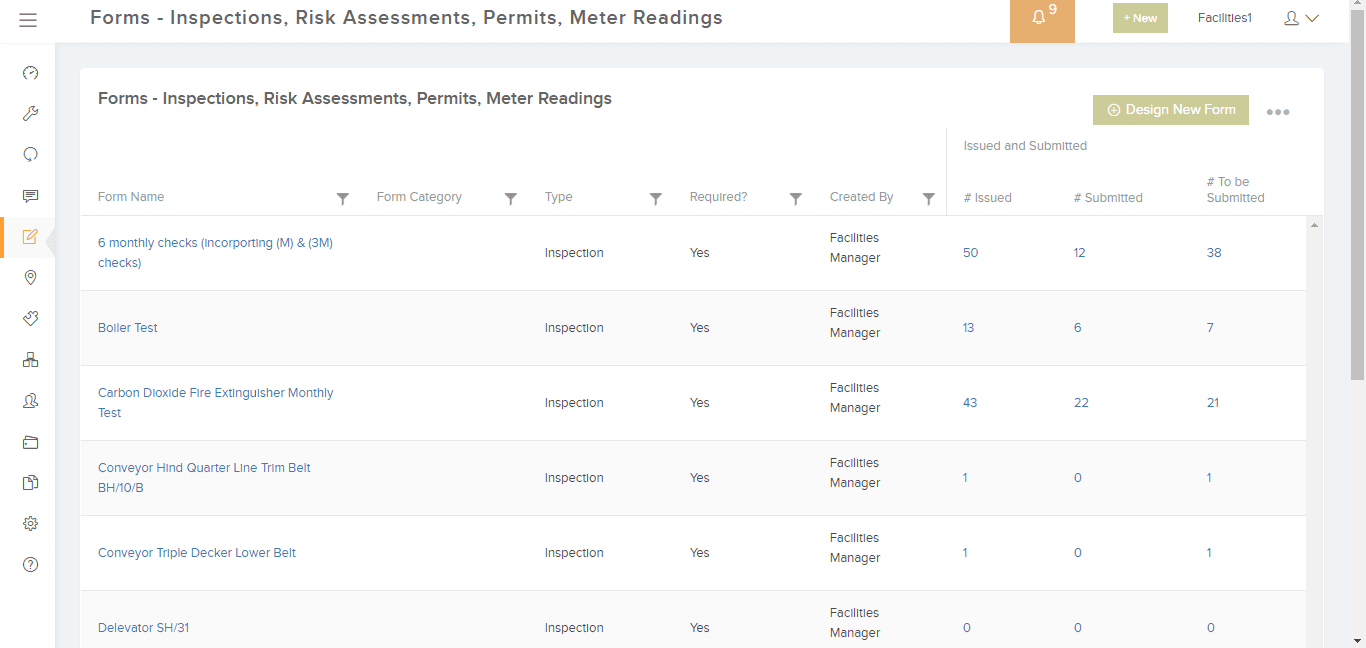Click submitted count 22 for Carbon Dioxide test
Viewport: 1366px width, 648px height.
[x=1081, y=403]
